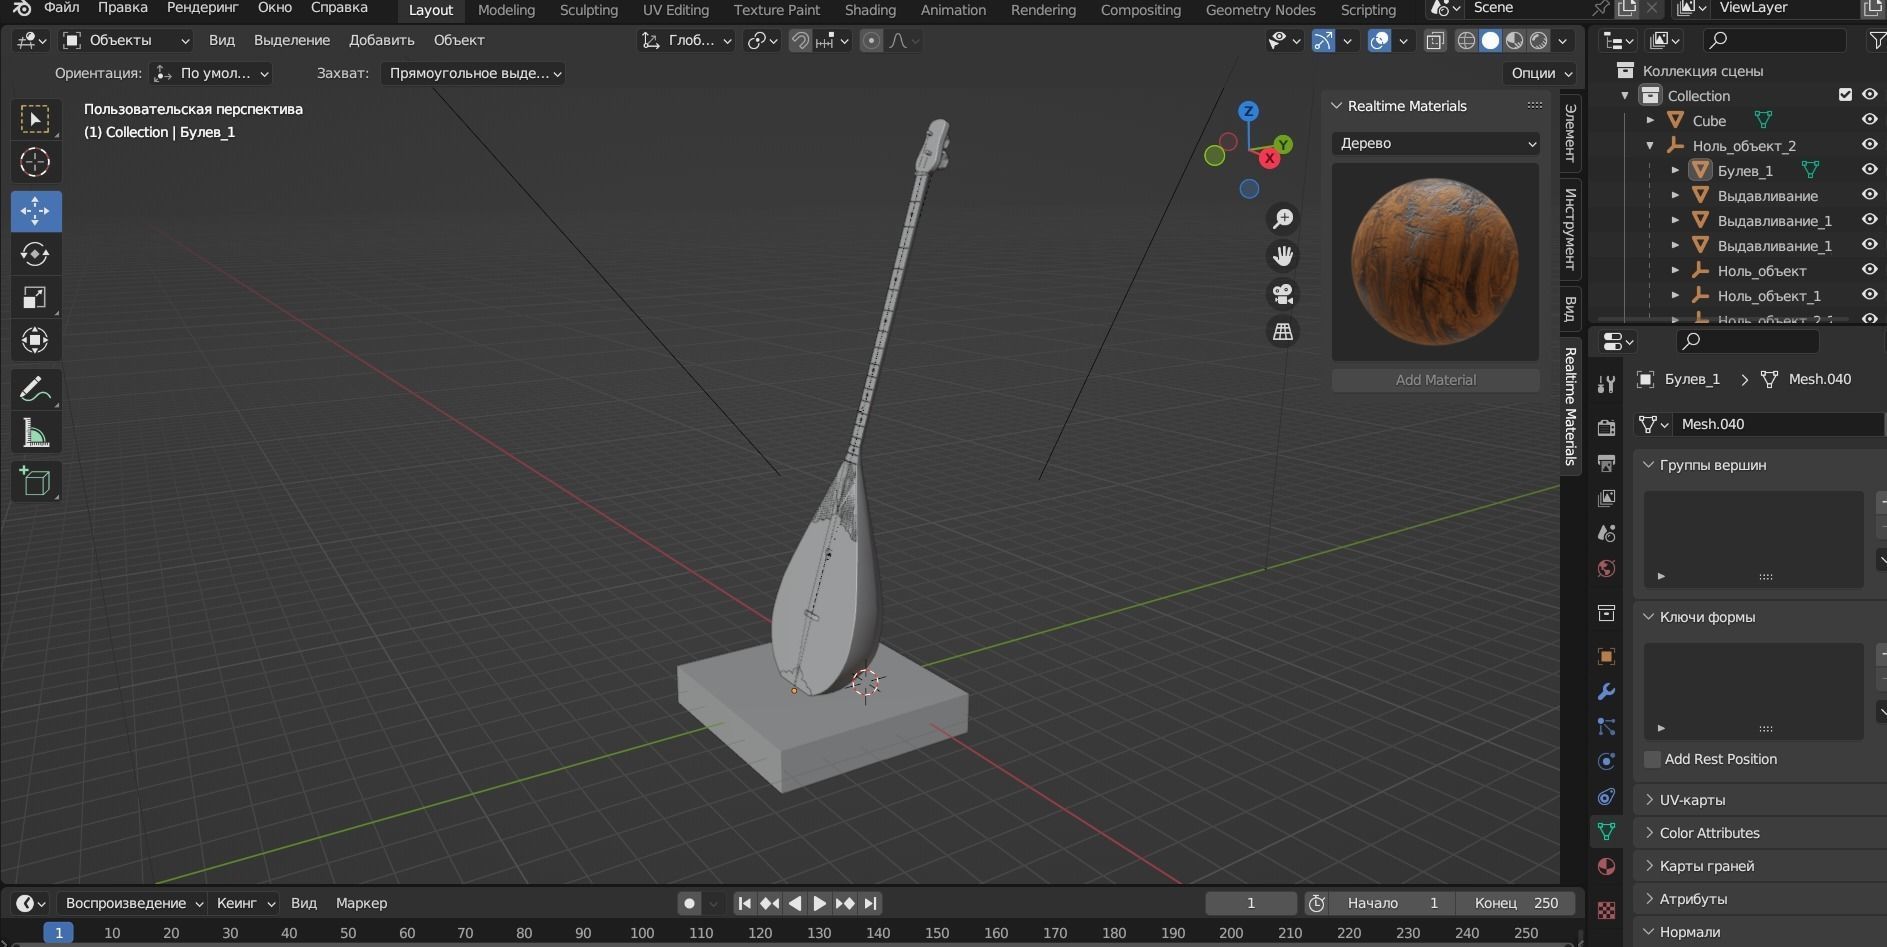Open View Layer properties icon
Image resolution: width=1887 pixels, height=947 pixels.
1606,498
